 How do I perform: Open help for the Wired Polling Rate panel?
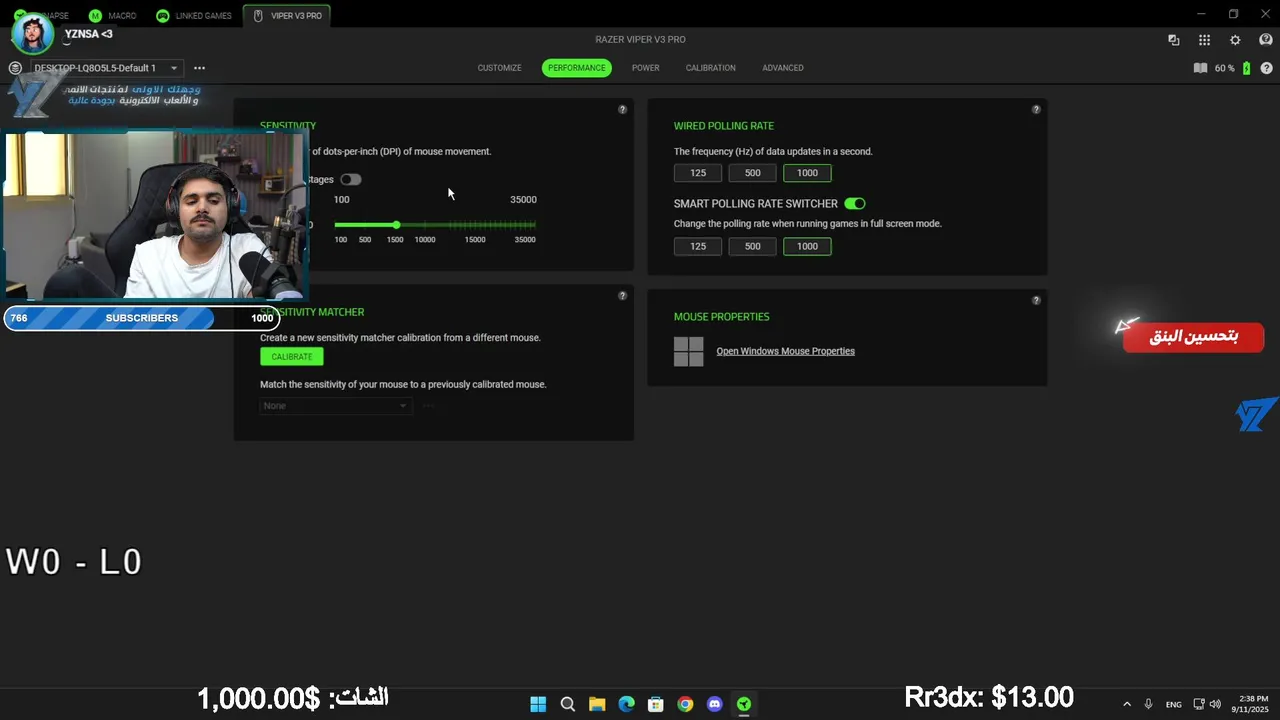click(1036, 109)
